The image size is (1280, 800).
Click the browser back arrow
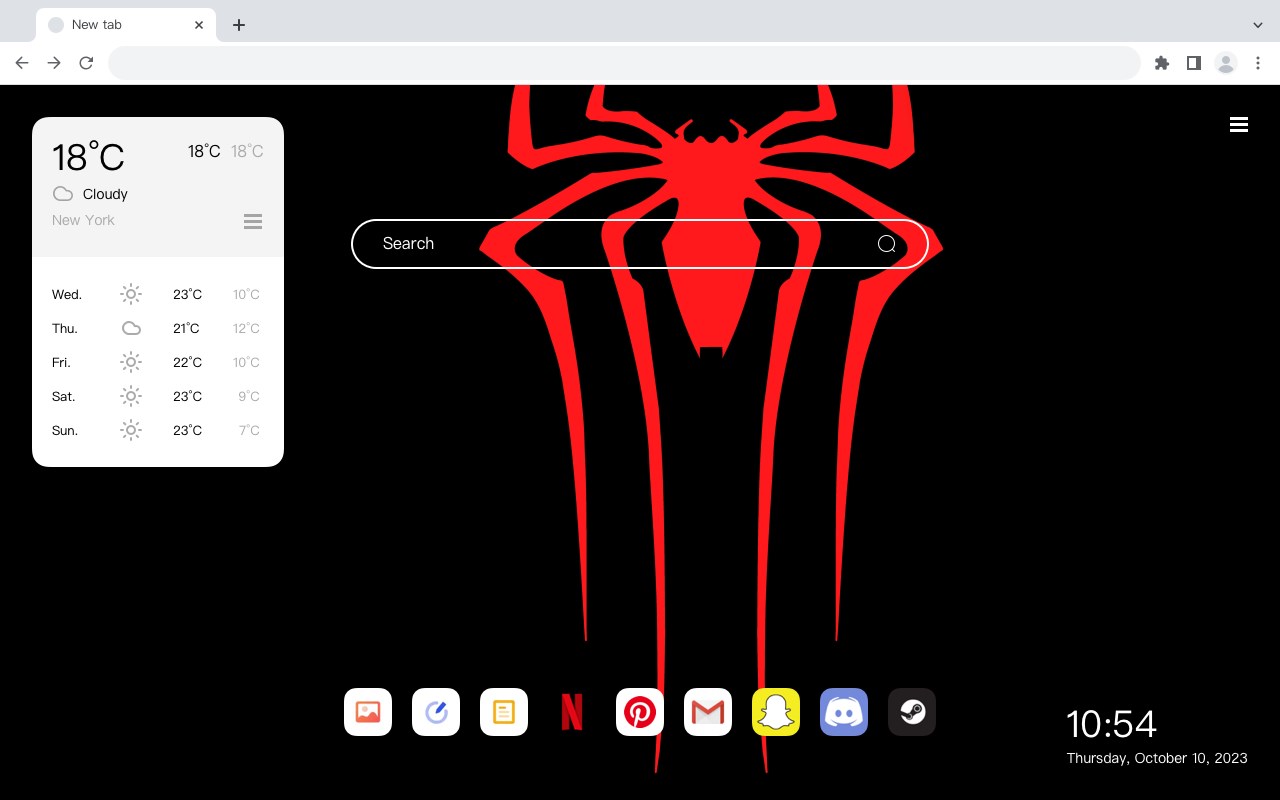click(x=22, y=63)
